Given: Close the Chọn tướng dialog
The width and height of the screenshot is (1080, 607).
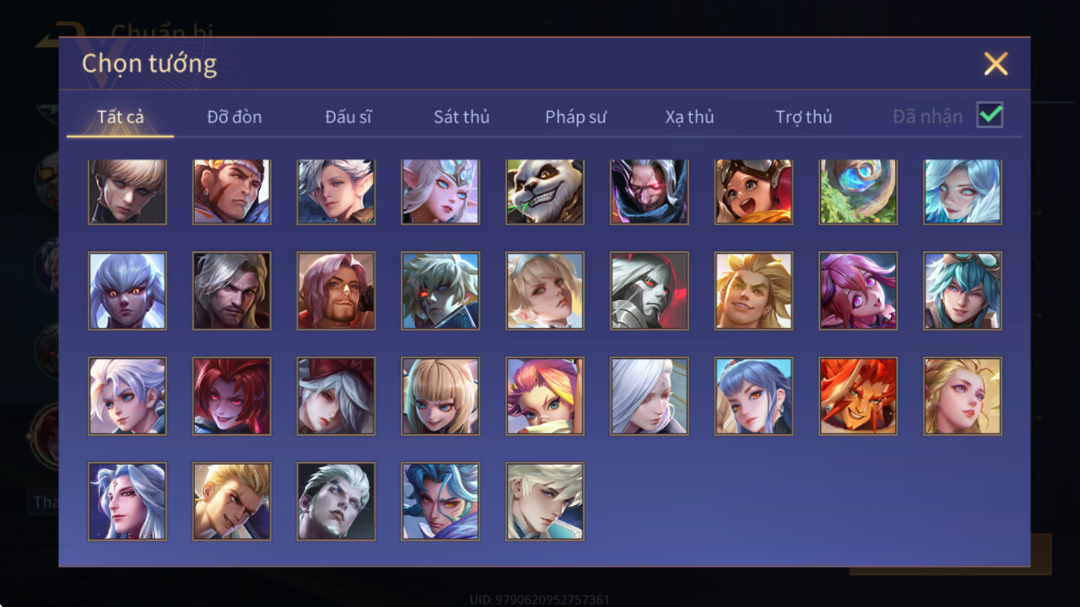Looking at the screenshot, I should [x=995, y=63].
